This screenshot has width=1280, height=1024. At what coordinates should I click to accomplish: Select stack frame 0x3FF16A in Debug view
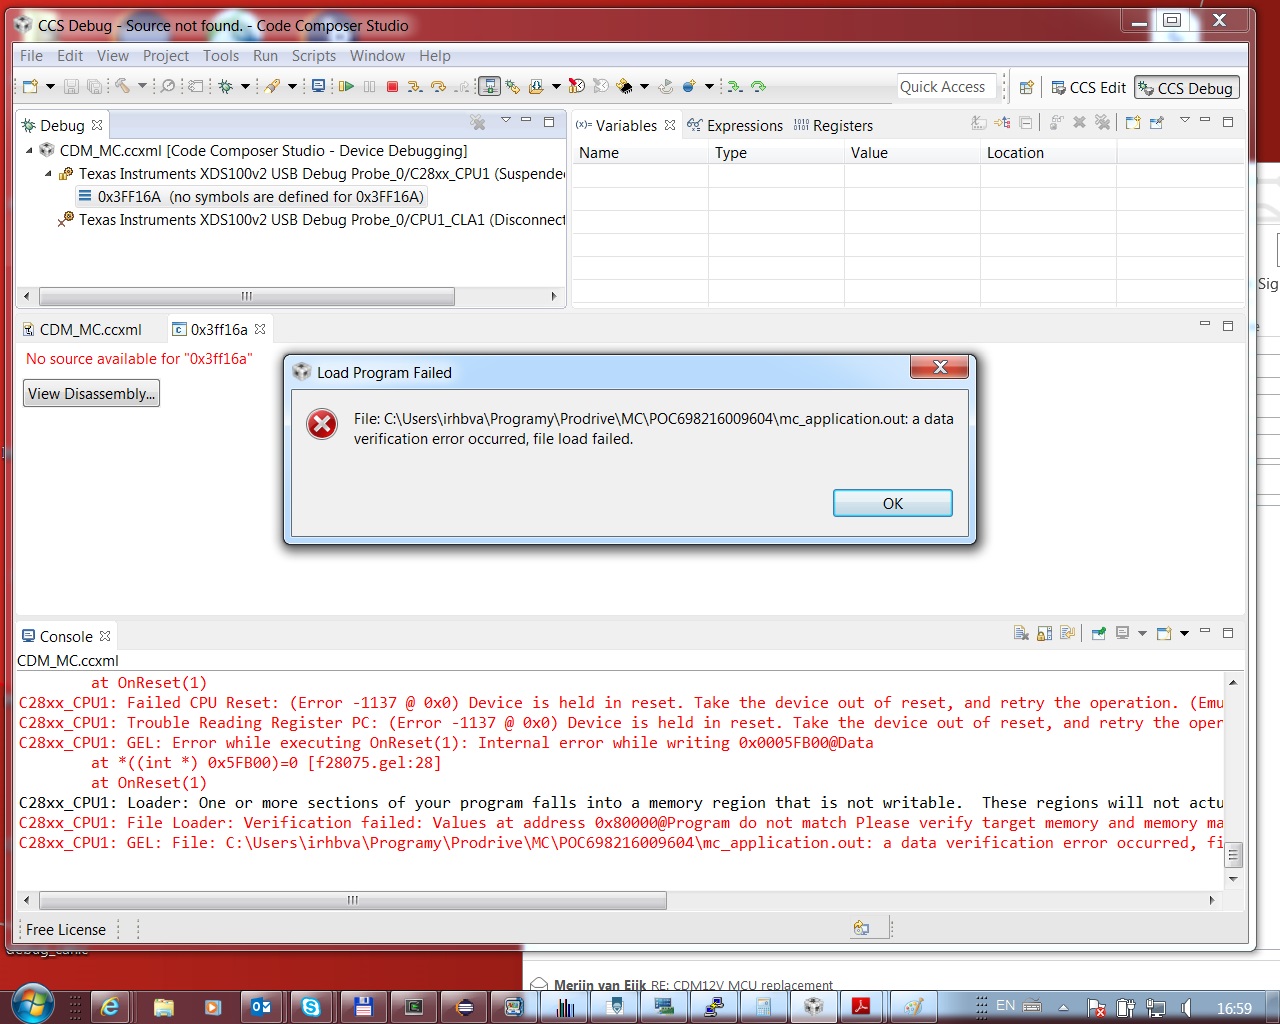(252, 197)
